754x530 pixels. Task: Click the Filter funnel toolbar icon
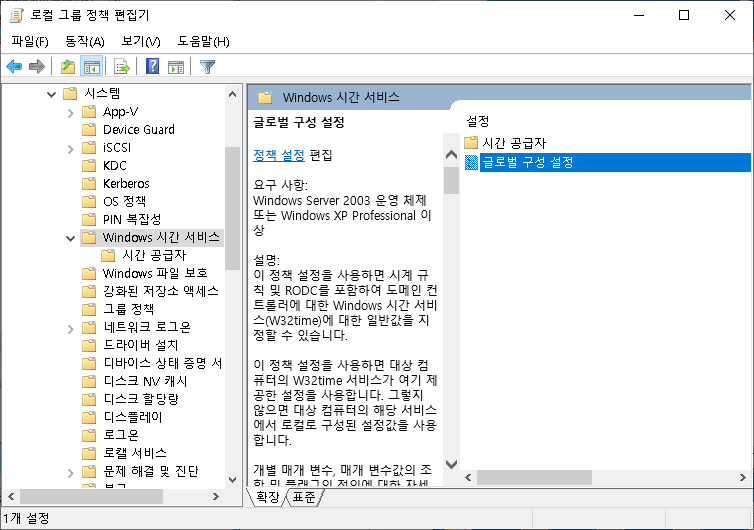(207, 67)
